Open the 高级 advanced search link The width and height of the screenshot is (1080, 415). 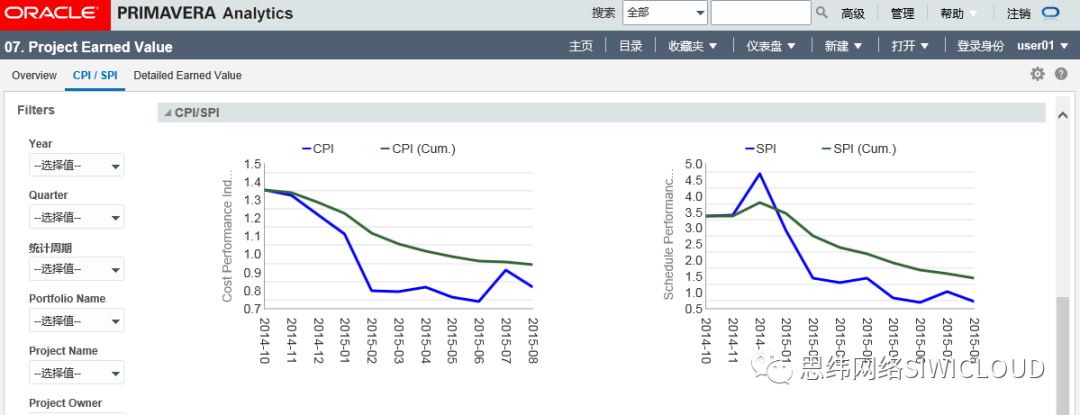tap(853, 13)
